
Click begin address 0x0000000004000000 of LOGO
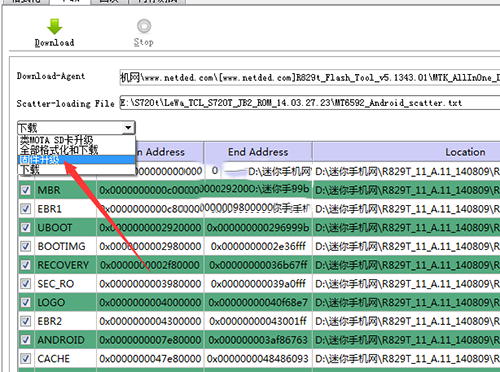[150, 302]
